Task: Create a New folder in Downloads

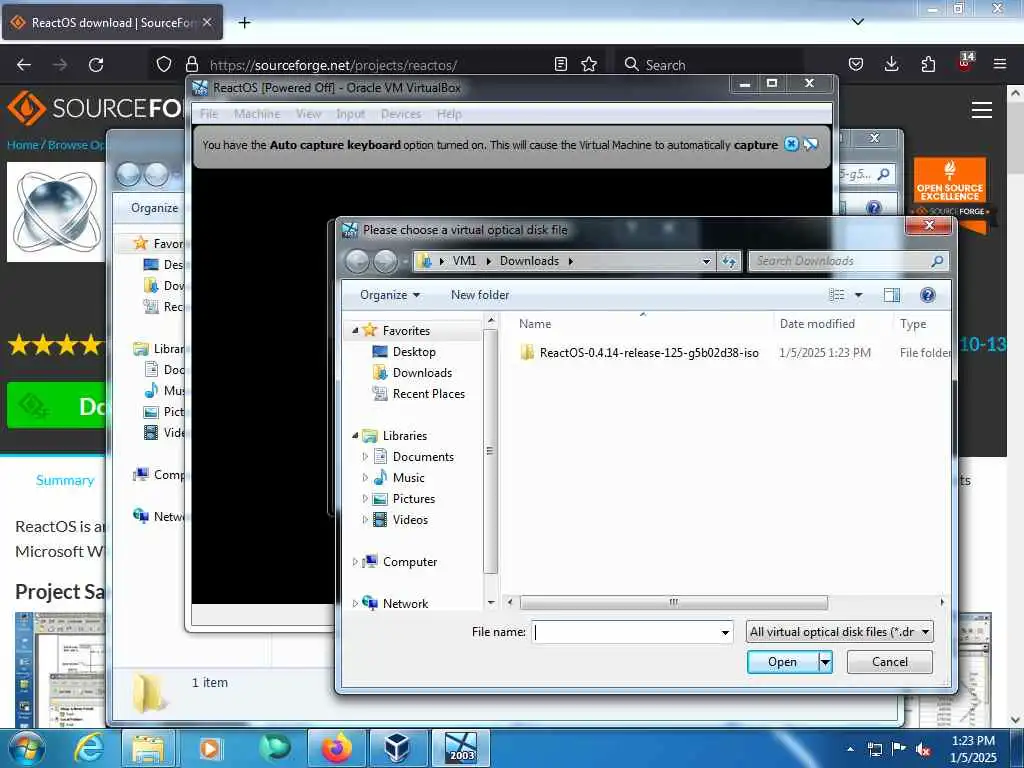Action: coord(480,295)
